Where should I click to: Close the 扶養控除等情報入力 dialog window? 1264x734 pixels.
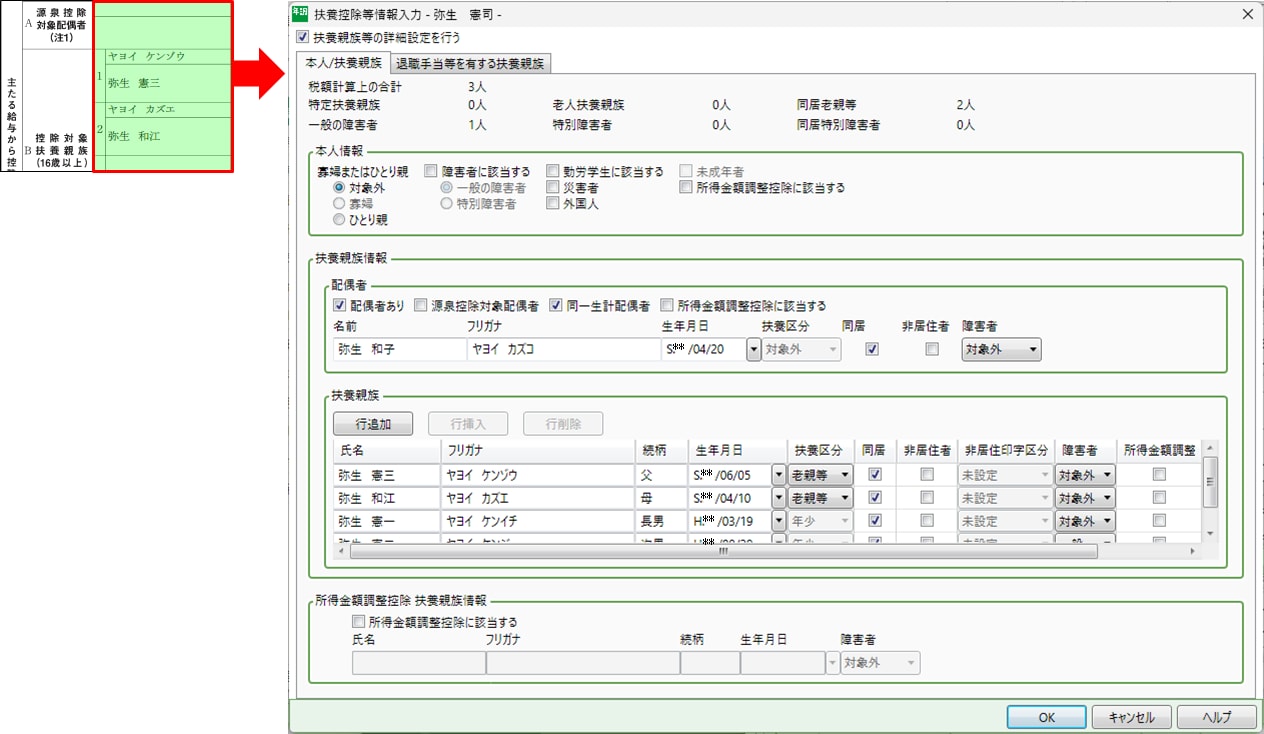(1246, 14)
